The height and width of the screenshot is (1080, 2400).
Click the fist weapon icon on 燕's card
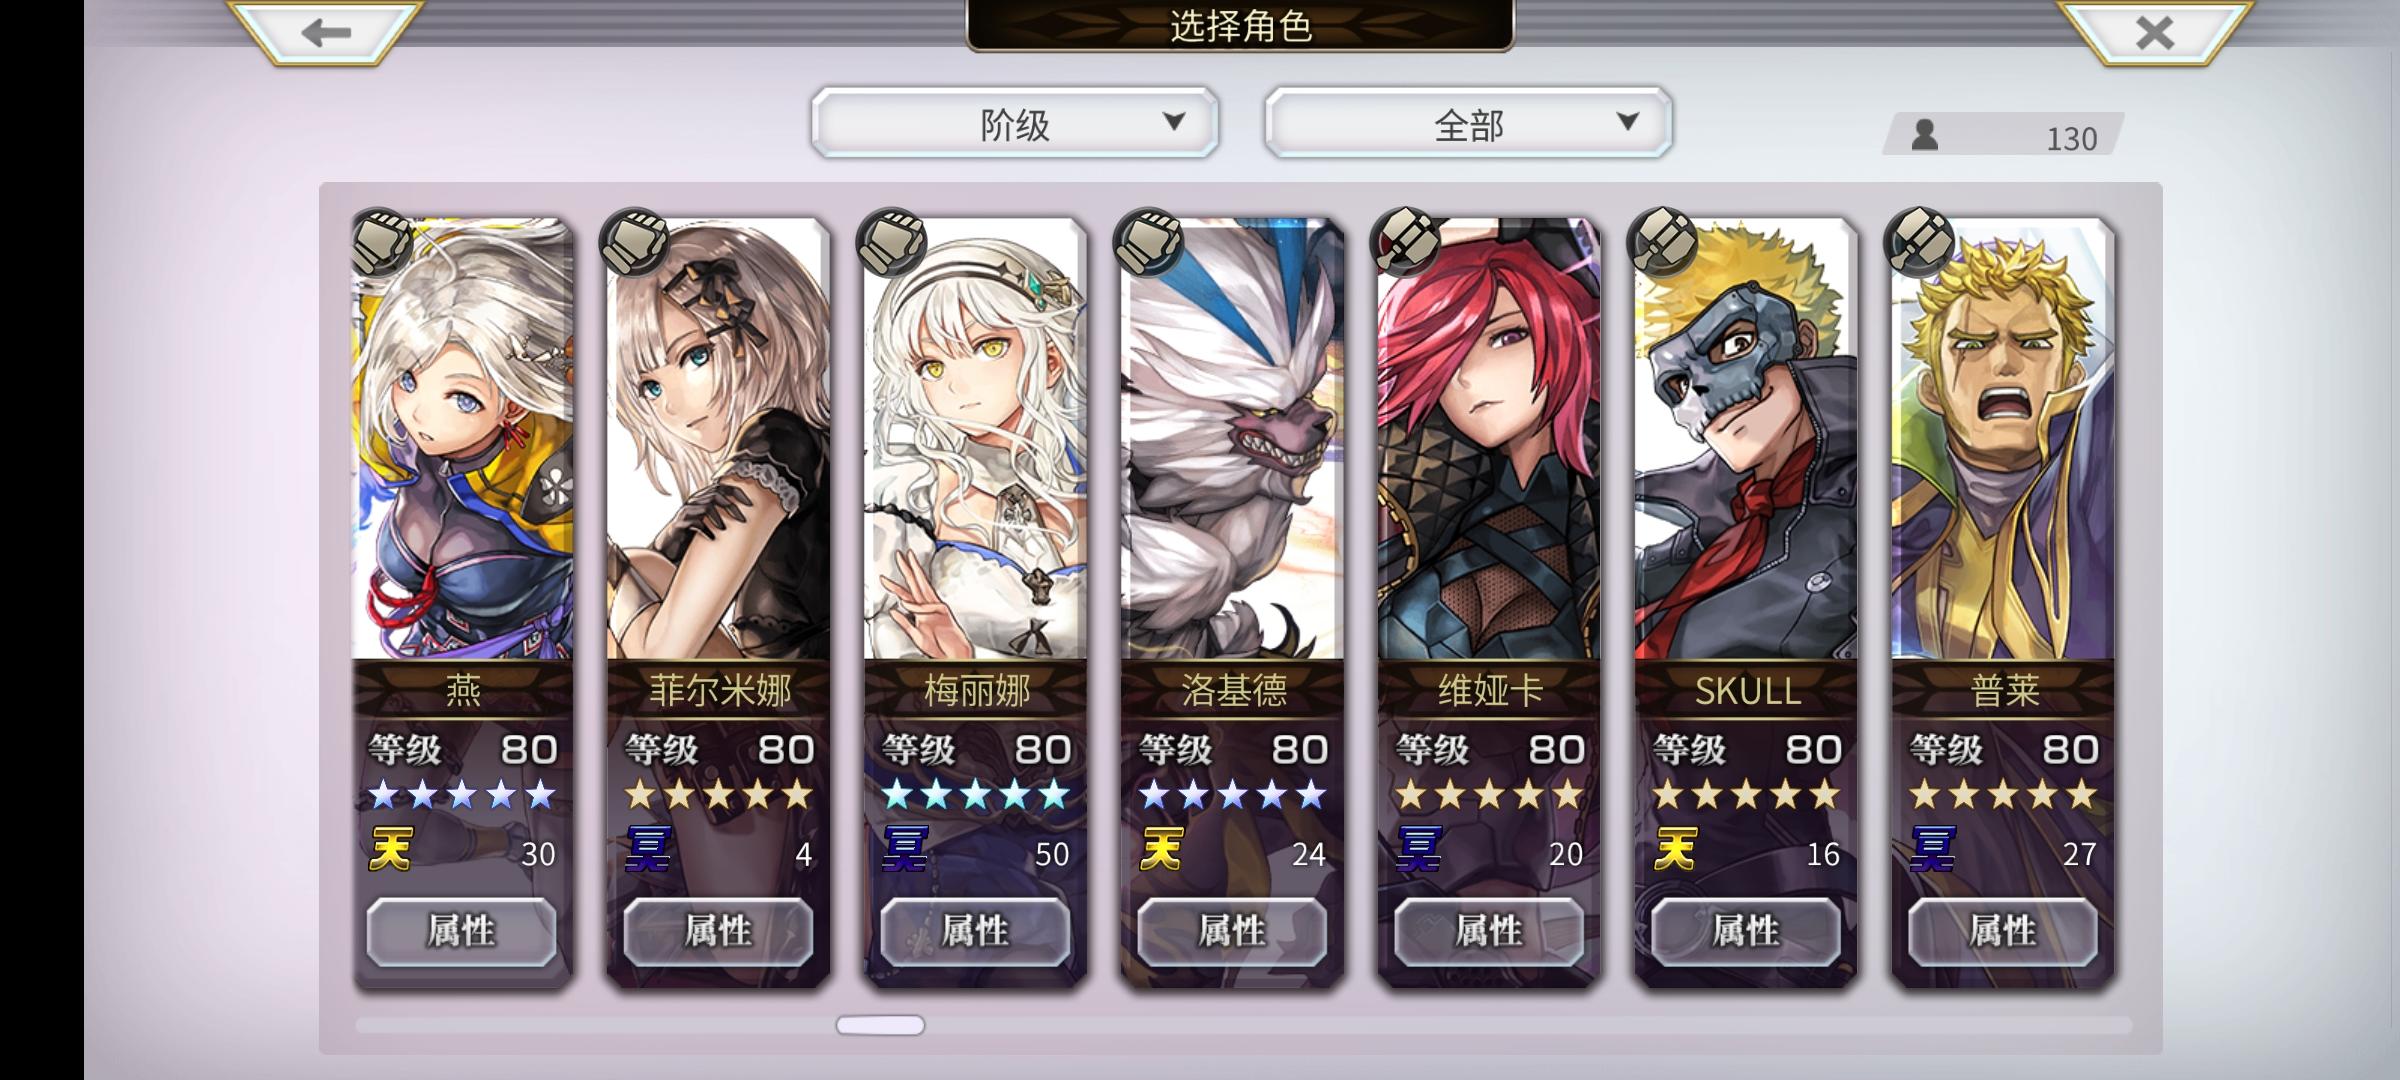click(x=381, y=242)
